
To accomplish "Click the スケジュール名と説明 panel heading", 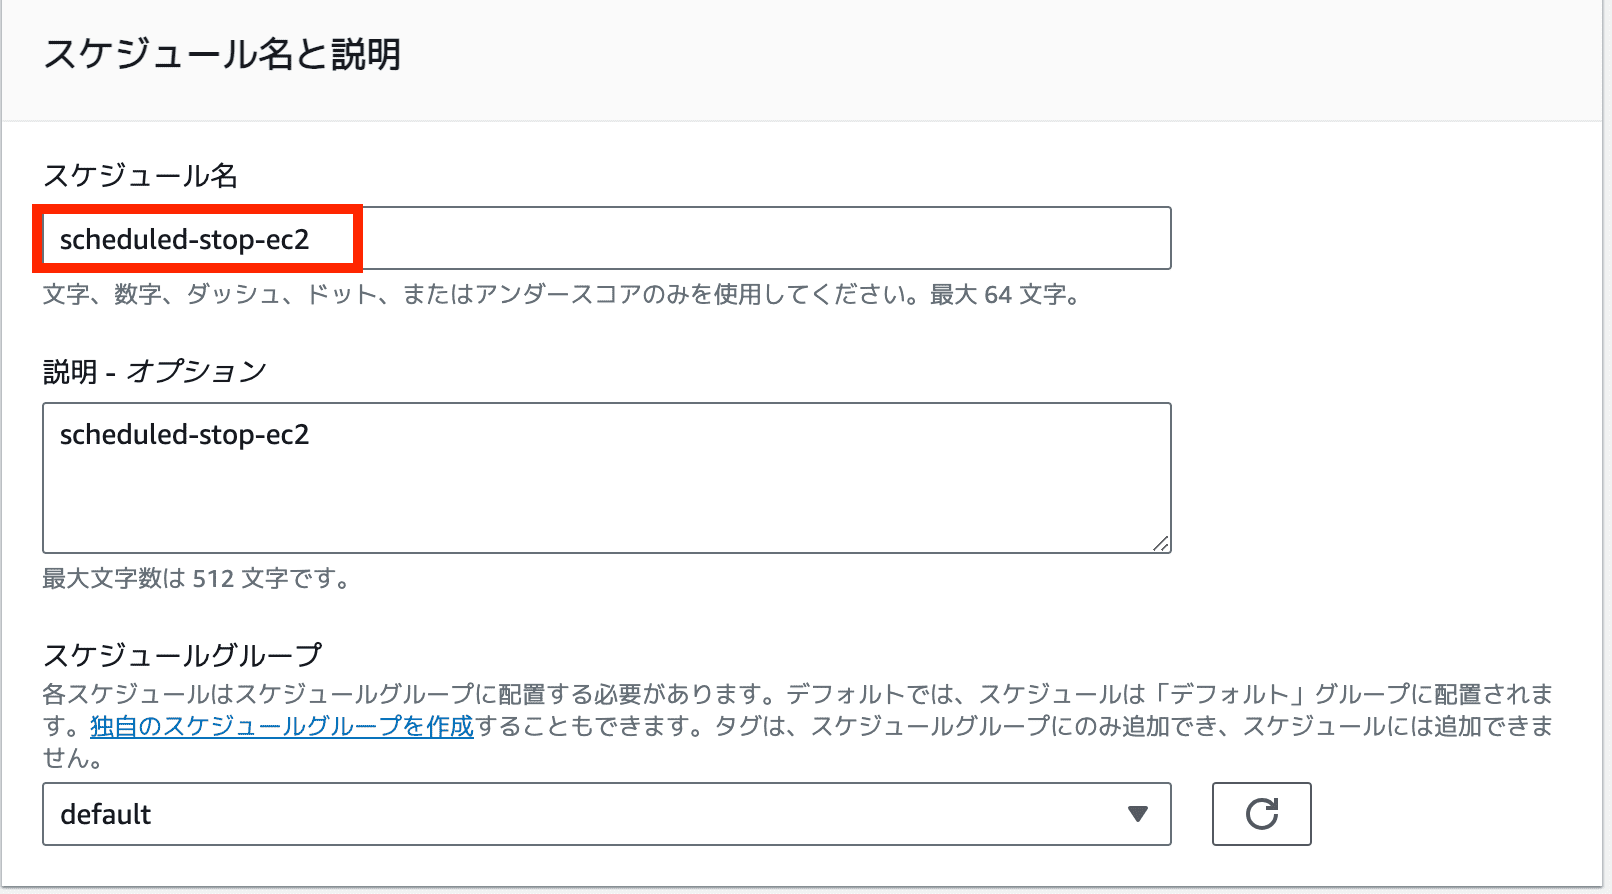I will coord(222,54).
